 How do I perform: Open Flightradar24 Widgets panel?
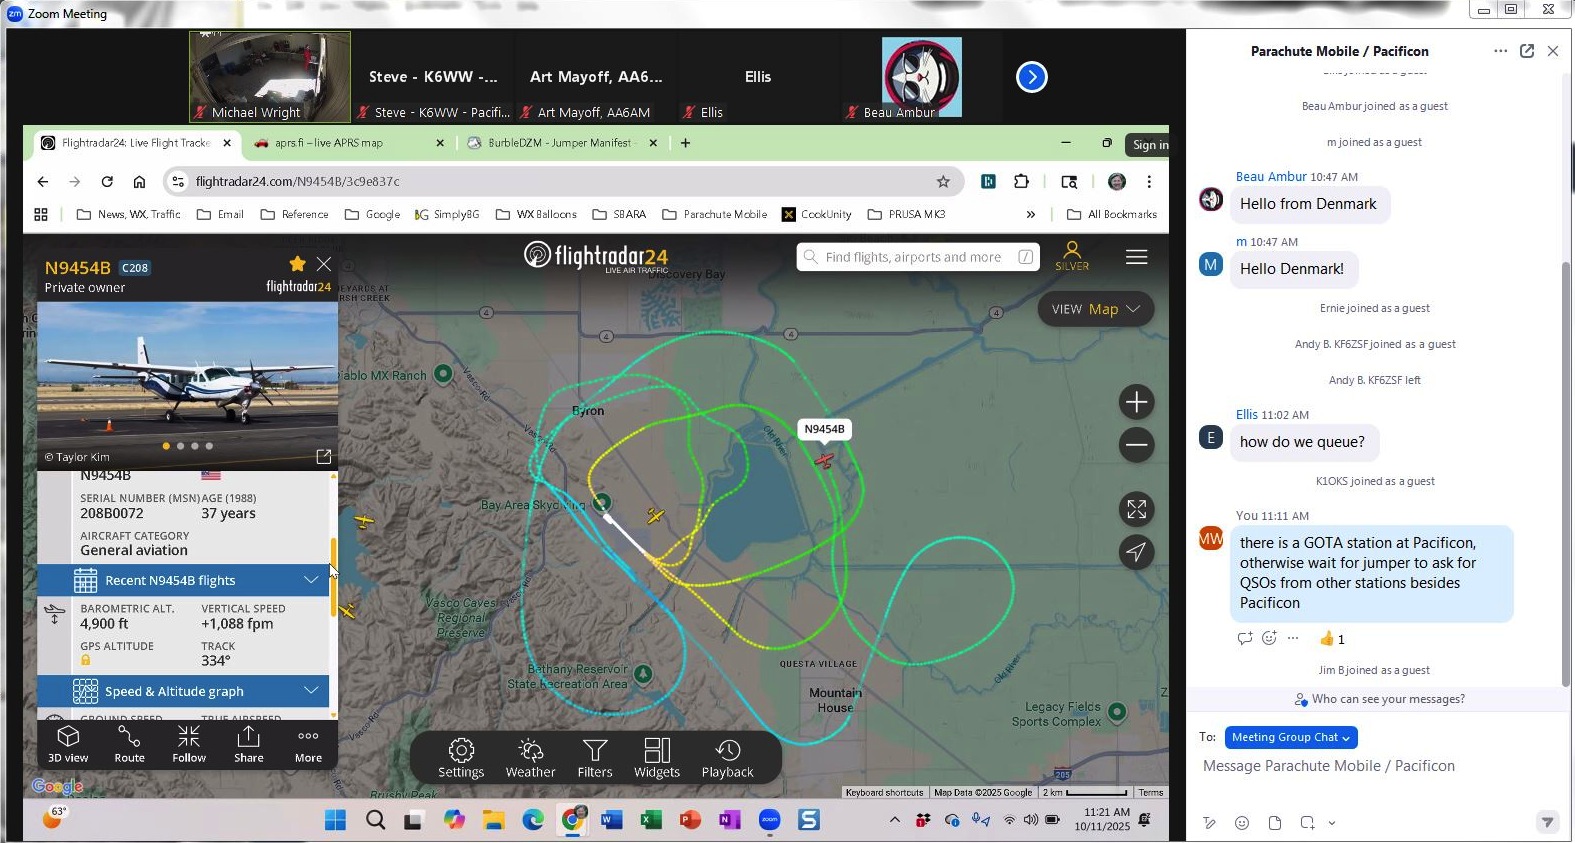657,758
